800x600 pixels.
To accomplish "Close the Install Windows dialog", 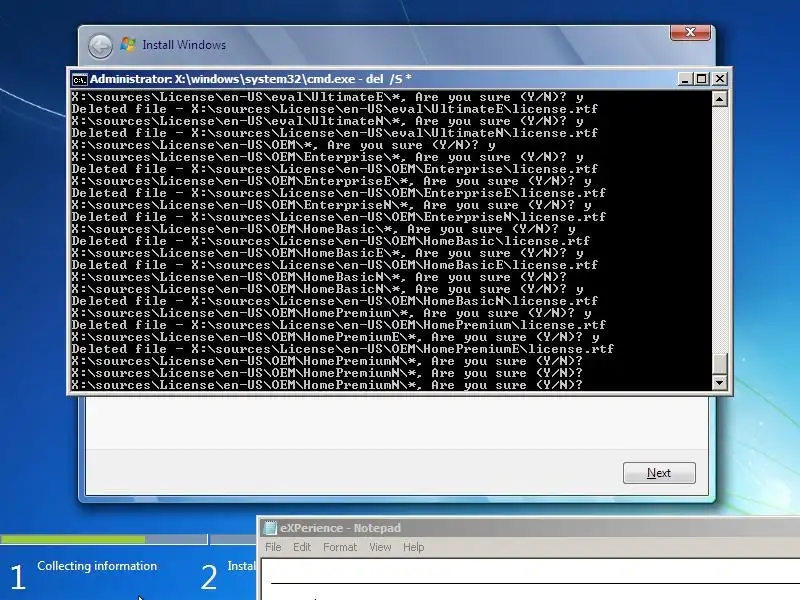I will [690, 32].
